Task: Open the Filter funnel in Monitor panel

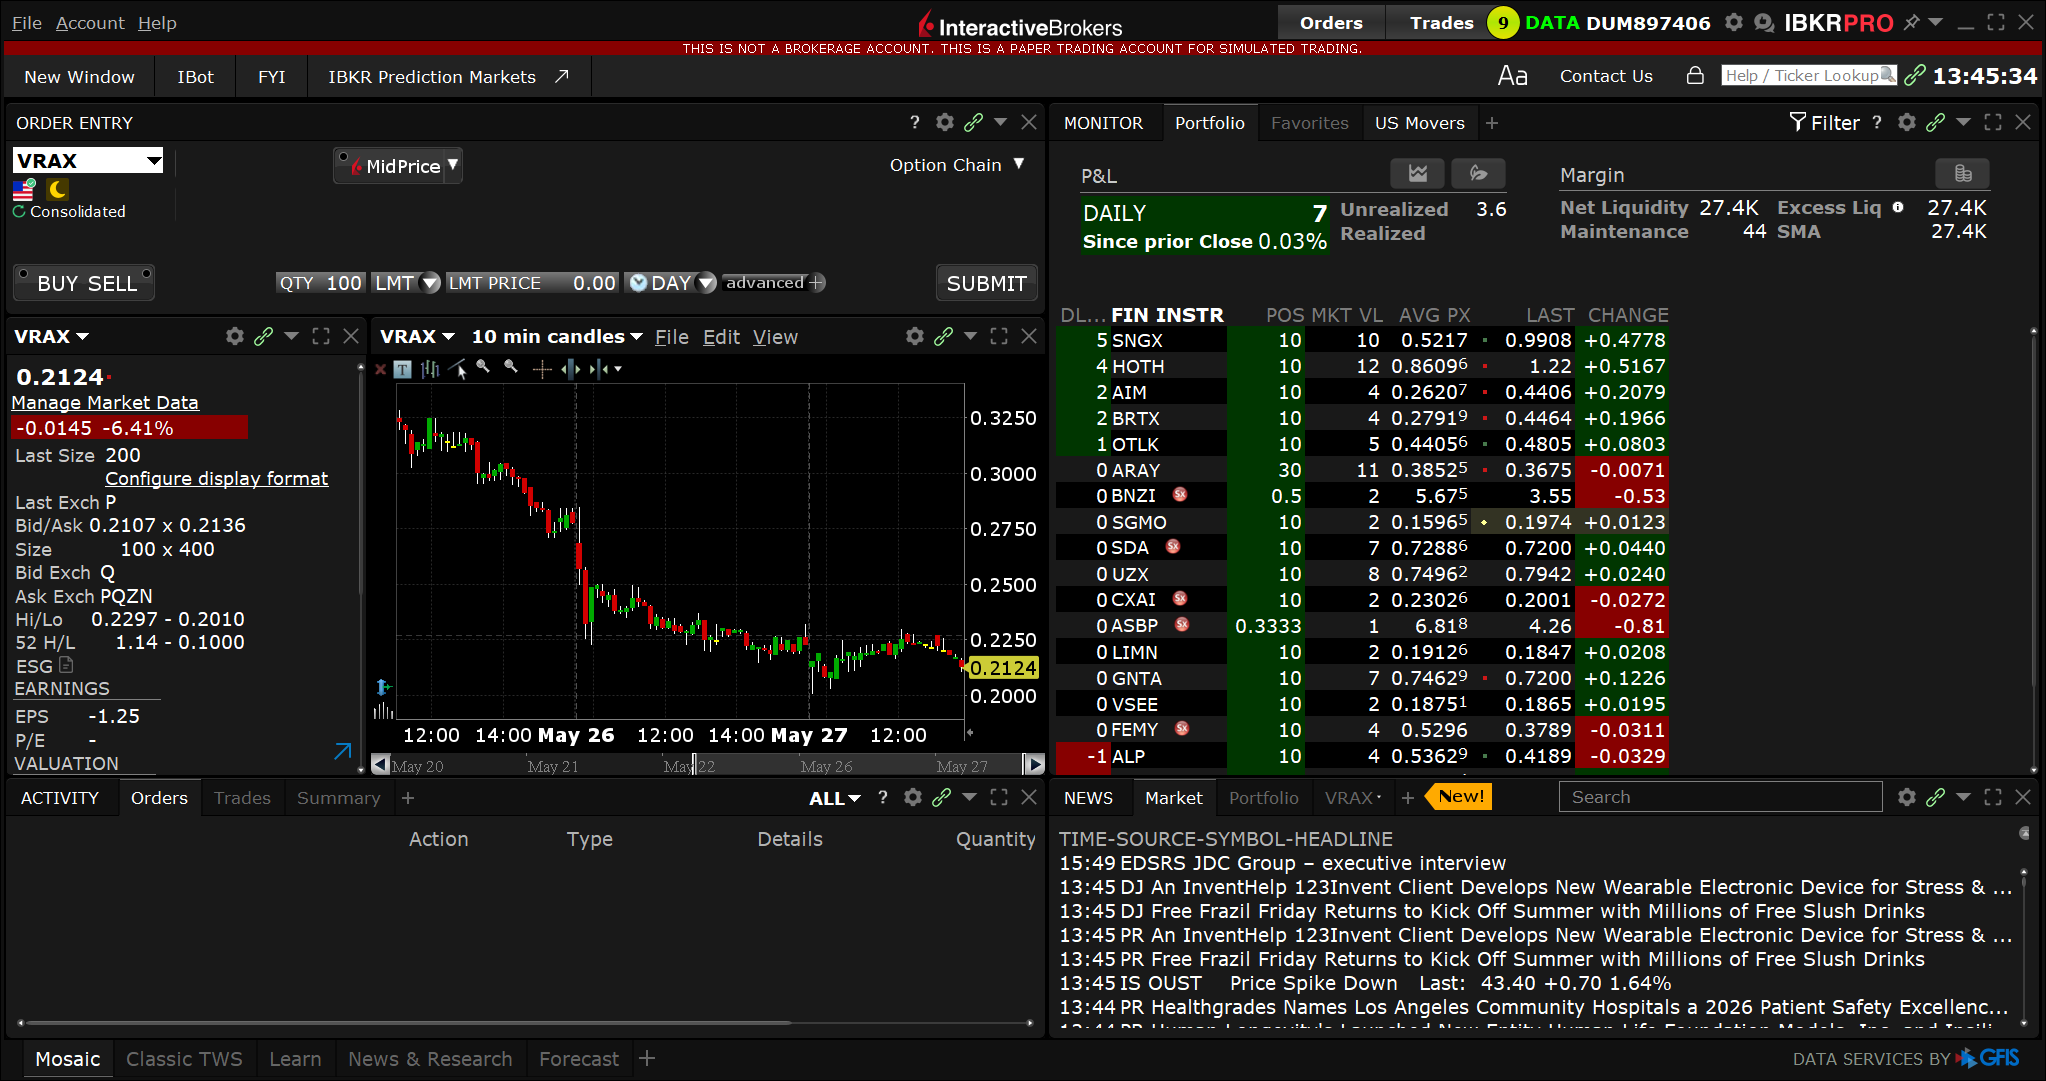Action: click(x=1823, y=122)
